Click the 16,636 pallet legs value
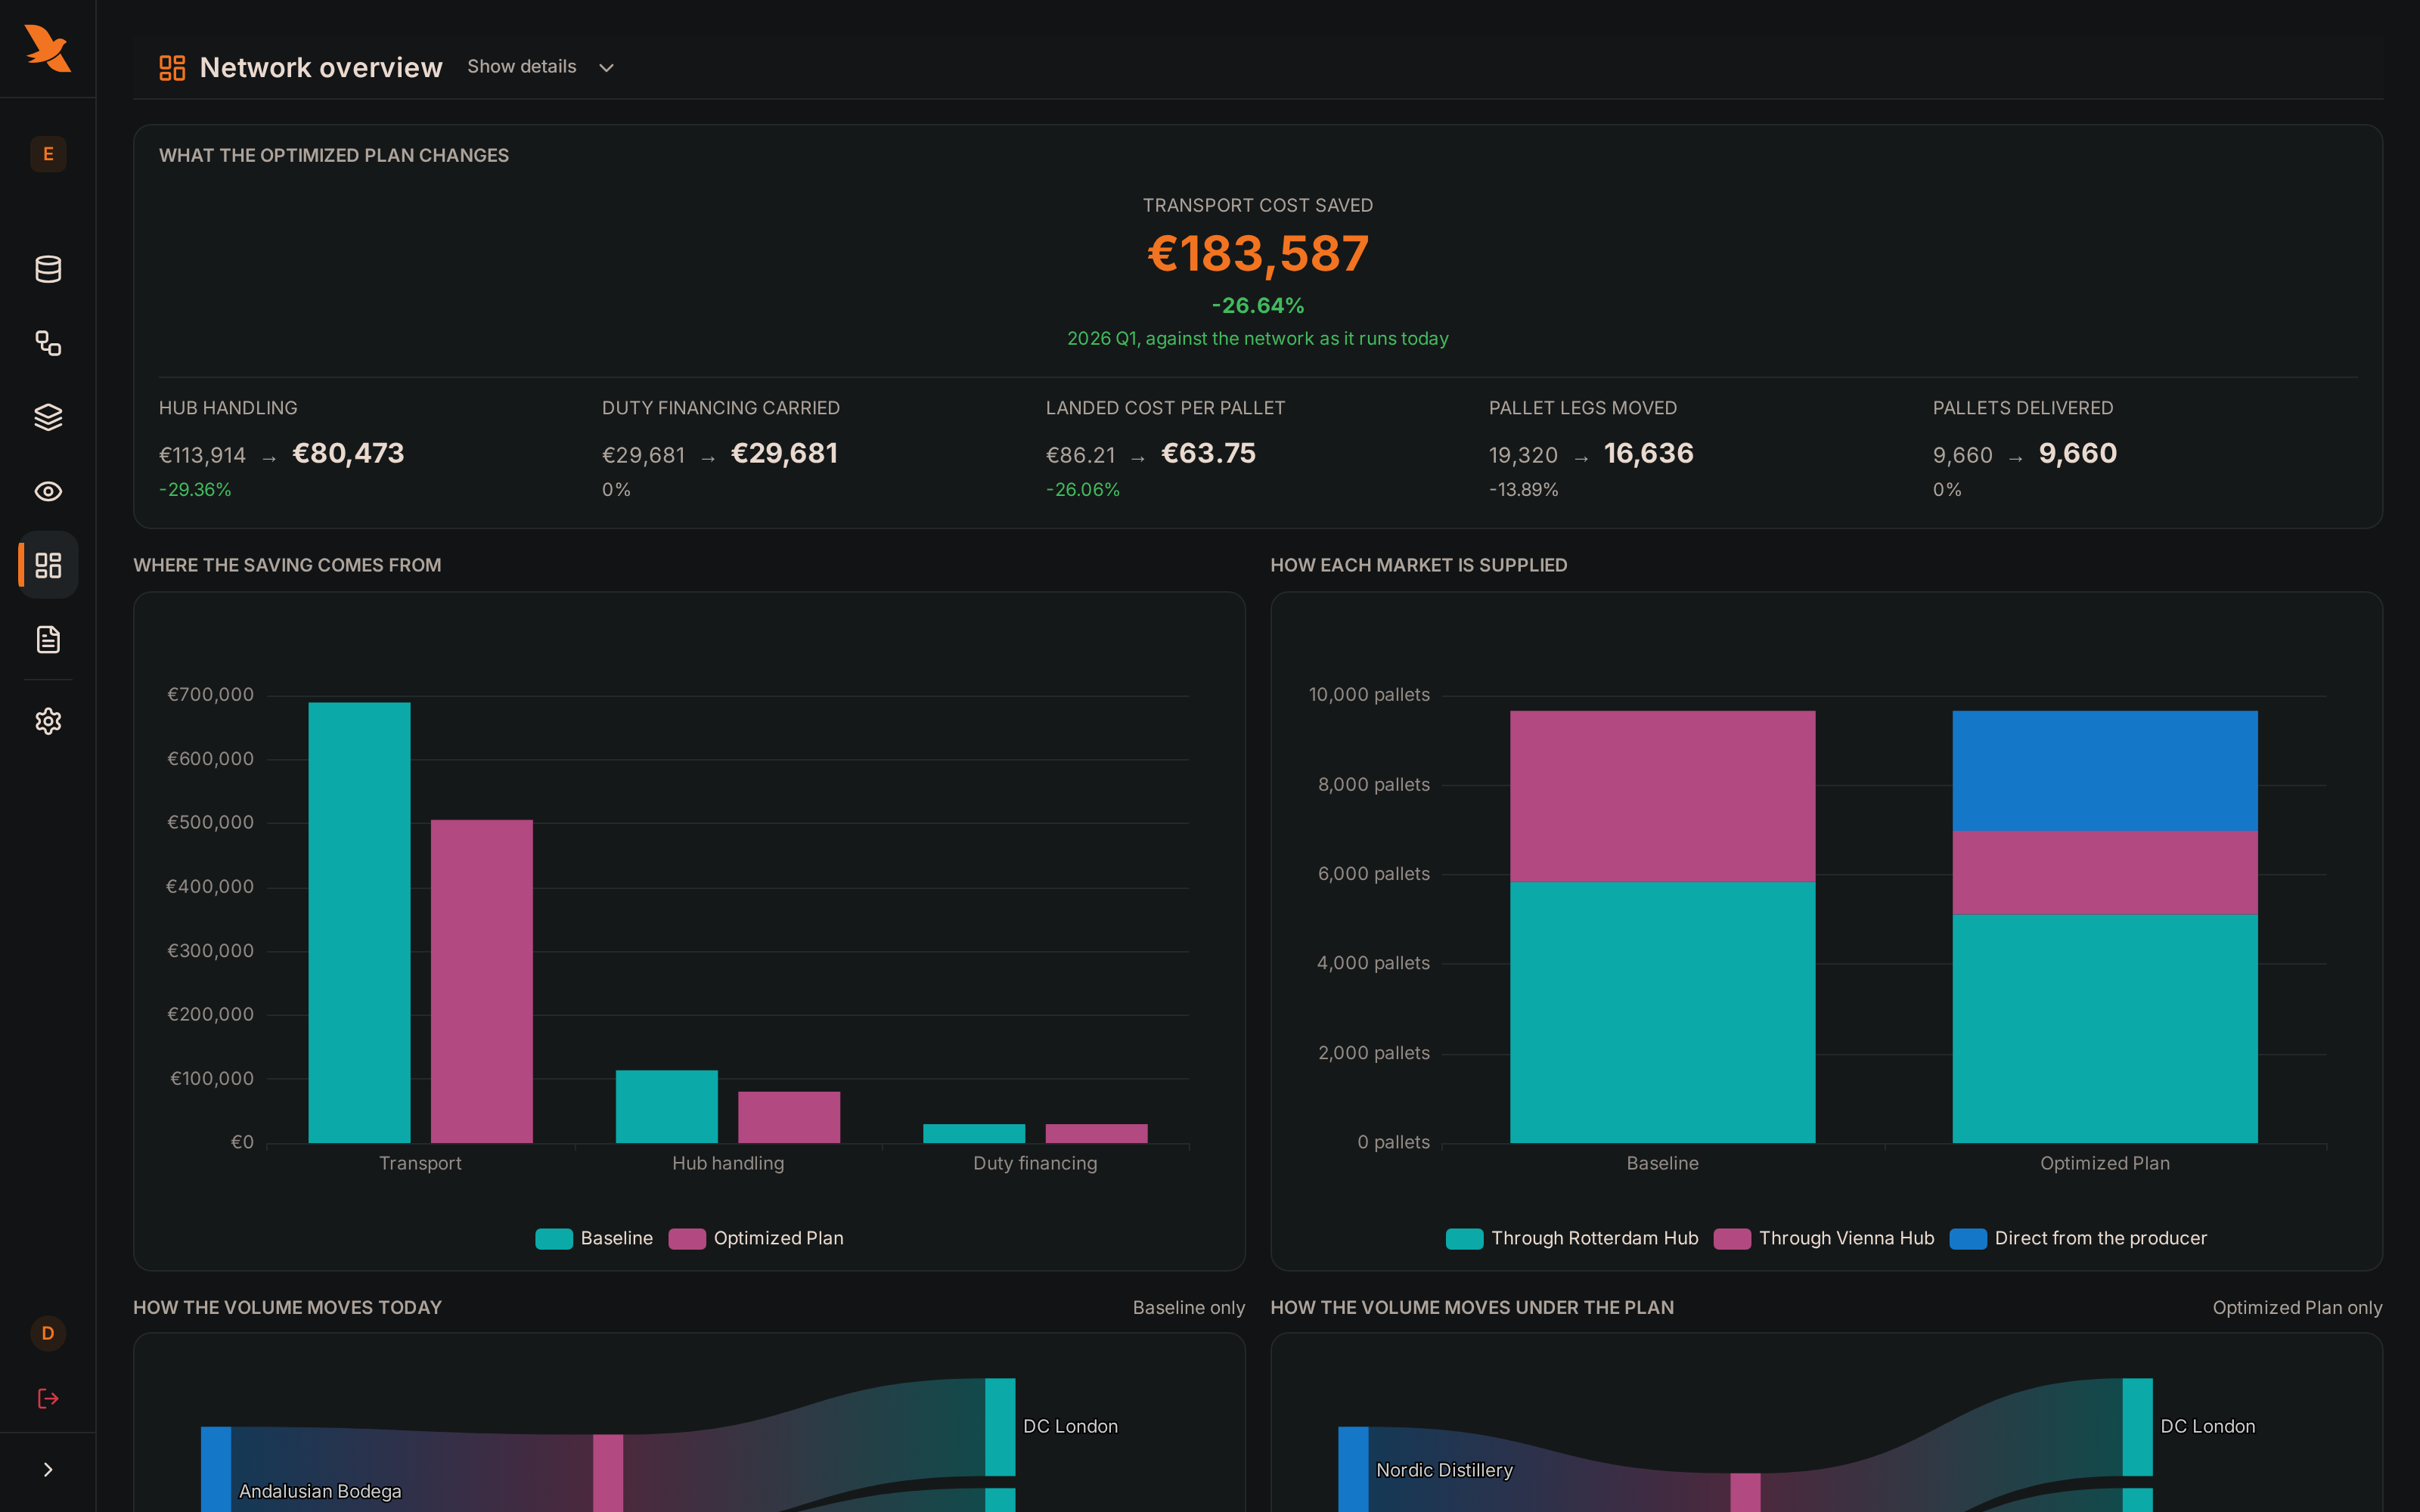Image resolution: width=2420 pixels, height=1512 pixels. click(1648, 453)
